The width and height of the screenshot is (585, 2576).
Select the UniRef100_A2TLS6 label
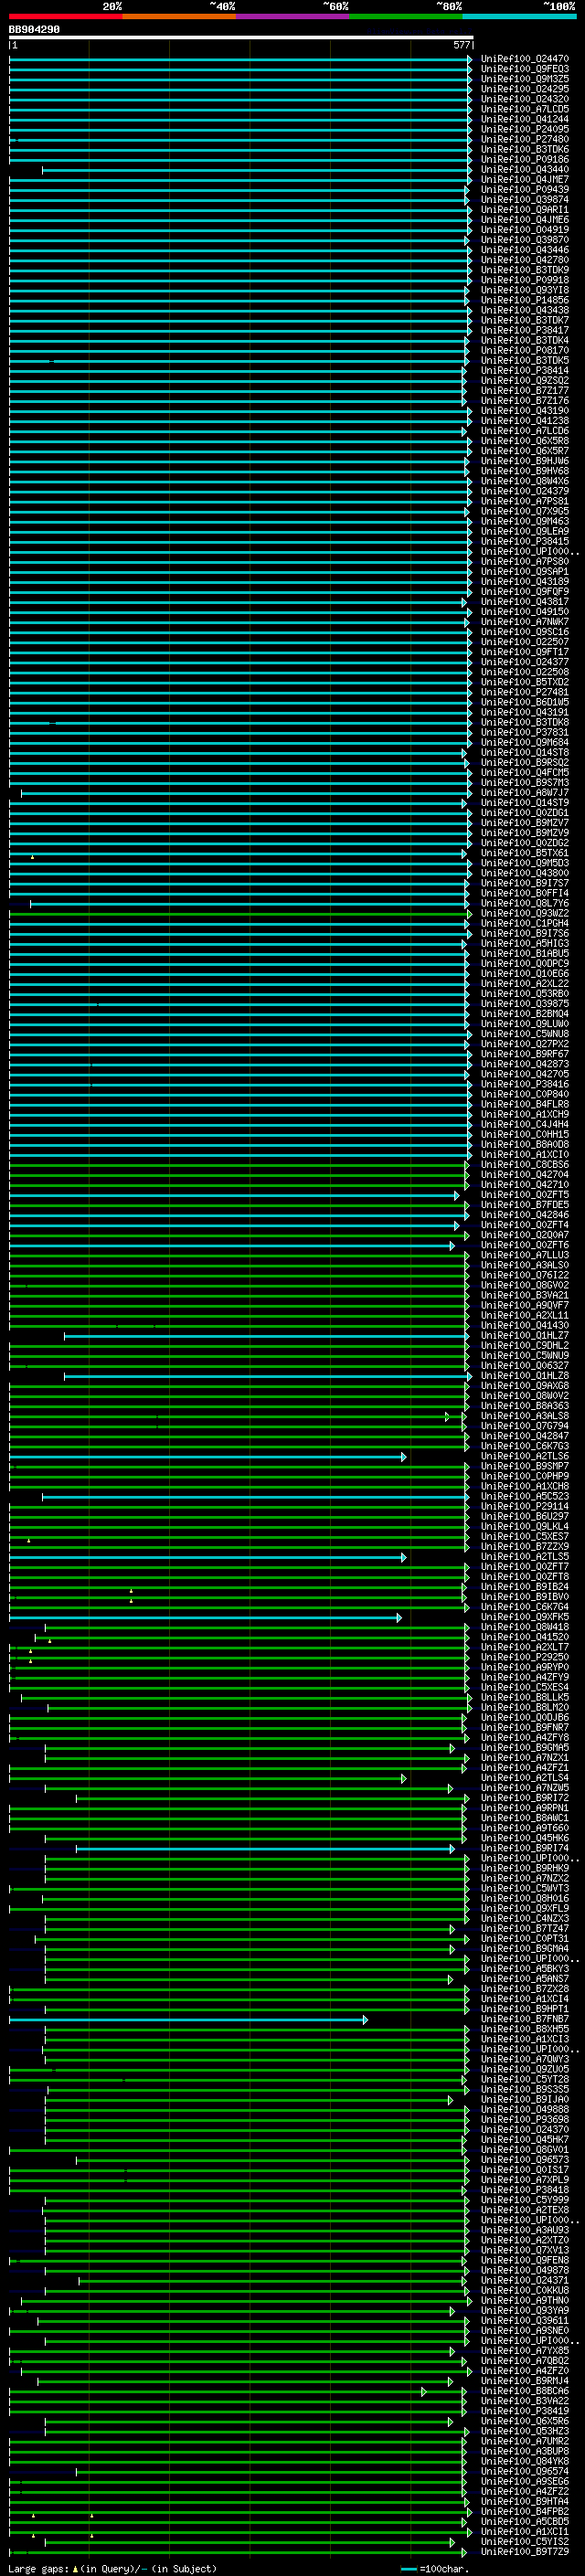[525, 1456]
